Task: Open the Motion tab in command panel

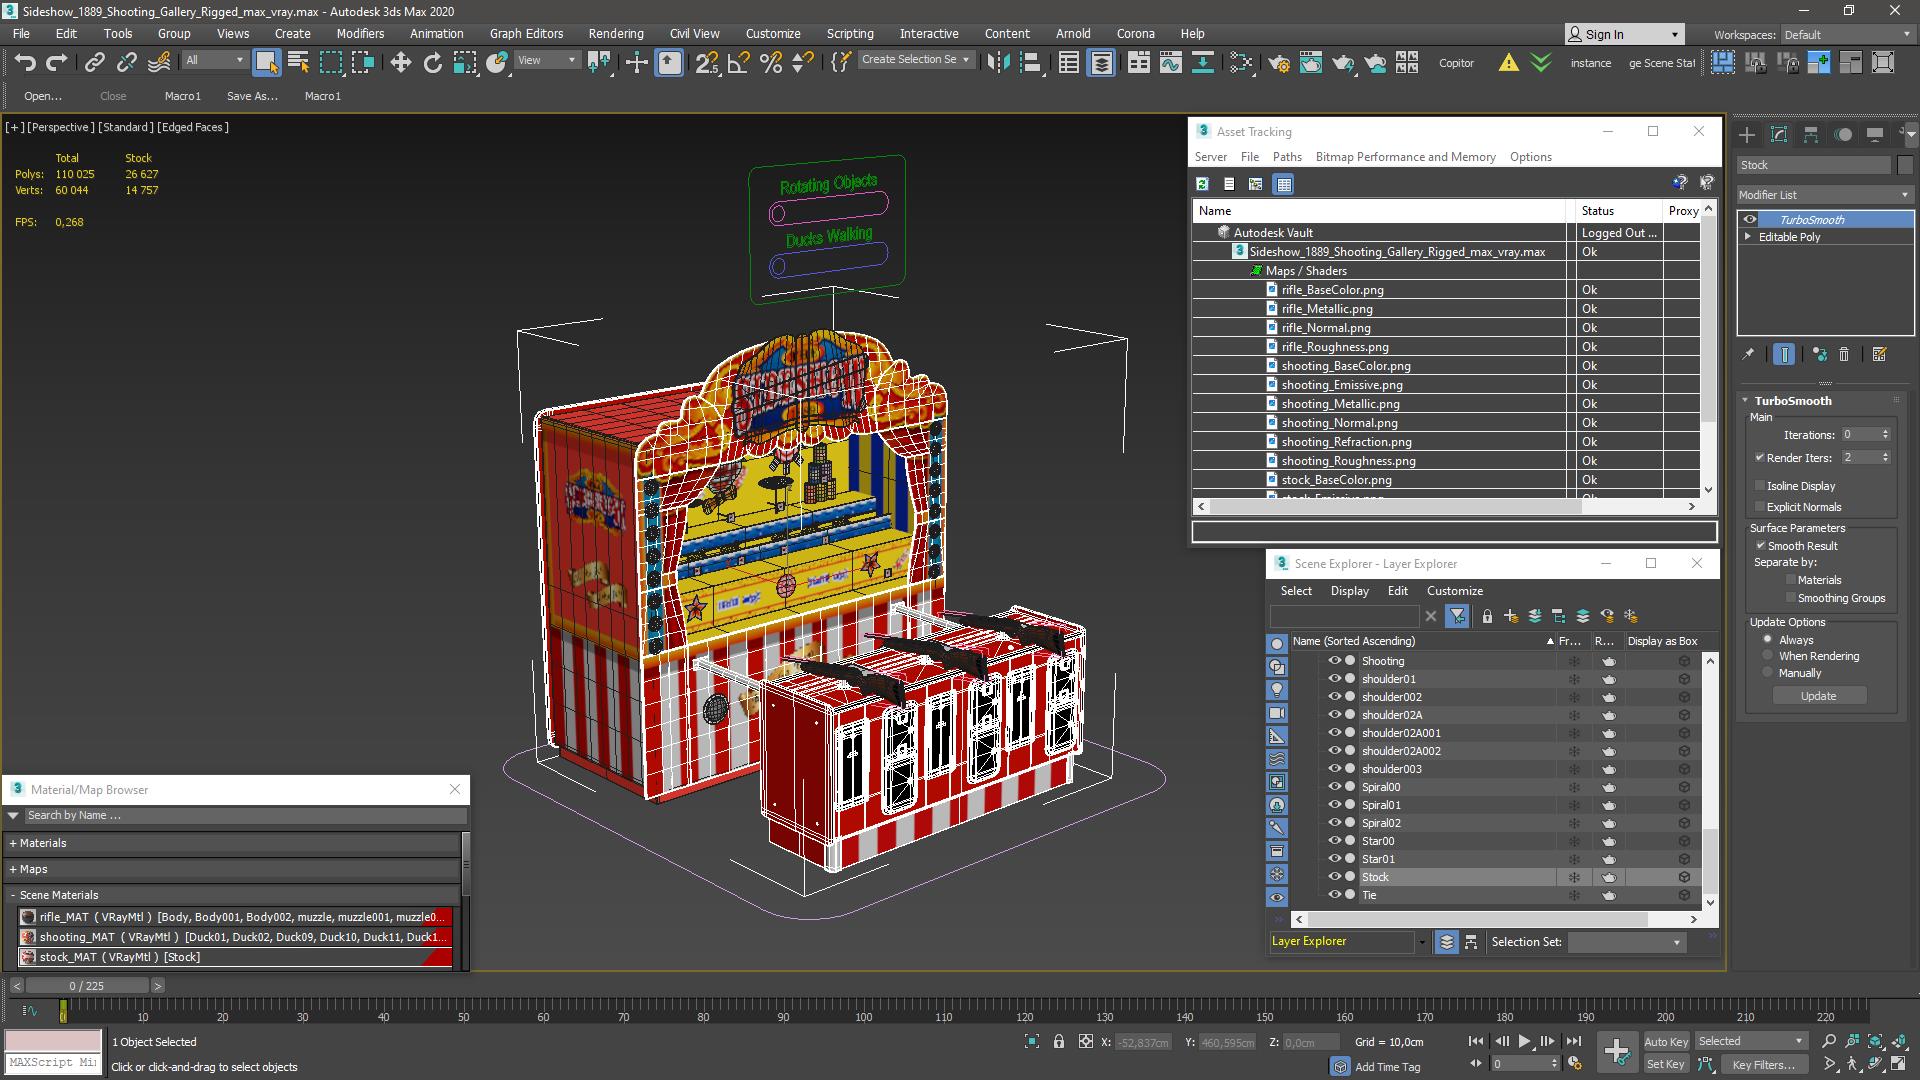Action: 1843,134
